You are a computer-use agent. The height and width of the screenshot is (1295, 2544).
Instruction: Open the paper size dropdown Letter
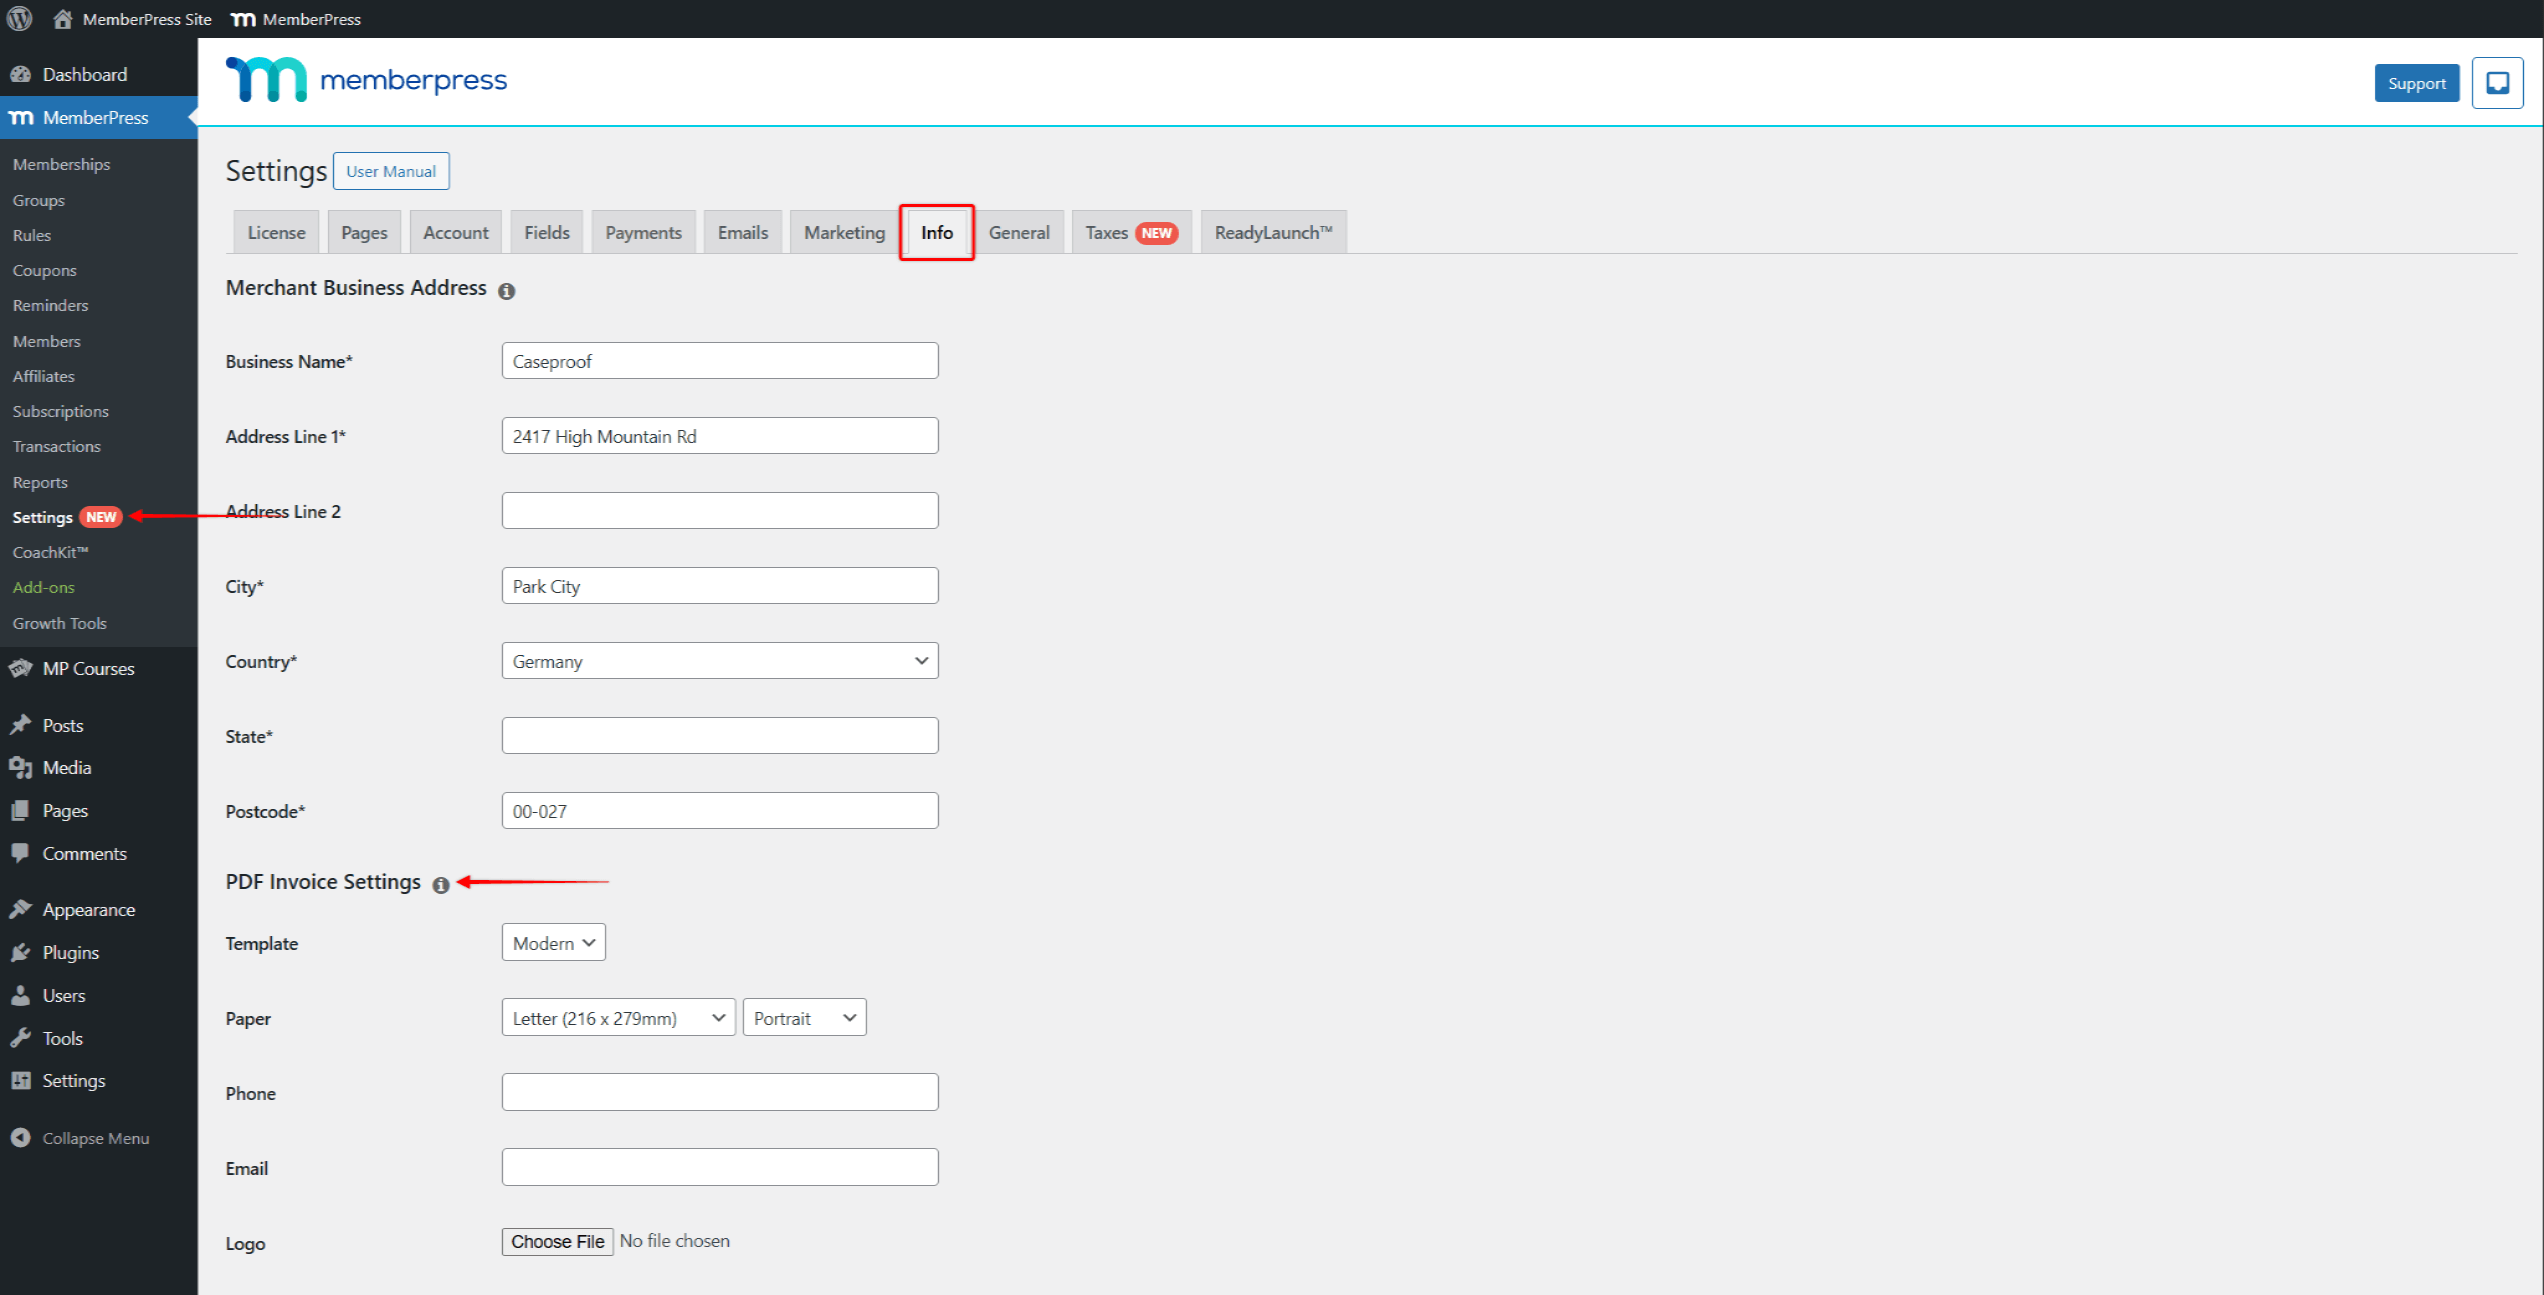point(618,1018)
